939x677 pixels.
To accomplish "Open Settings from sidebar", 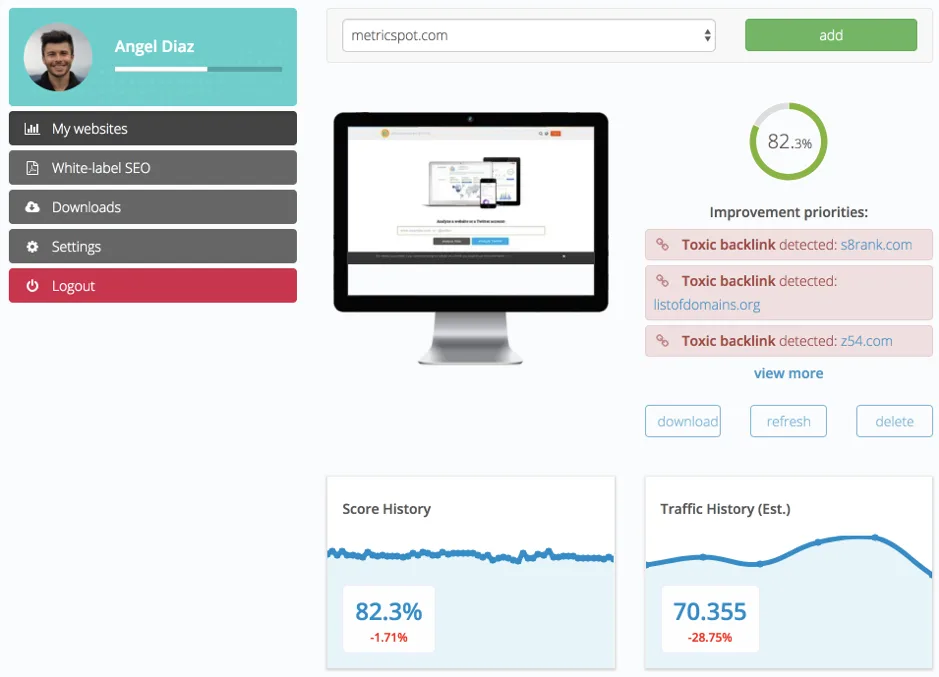I will point(153,246).
